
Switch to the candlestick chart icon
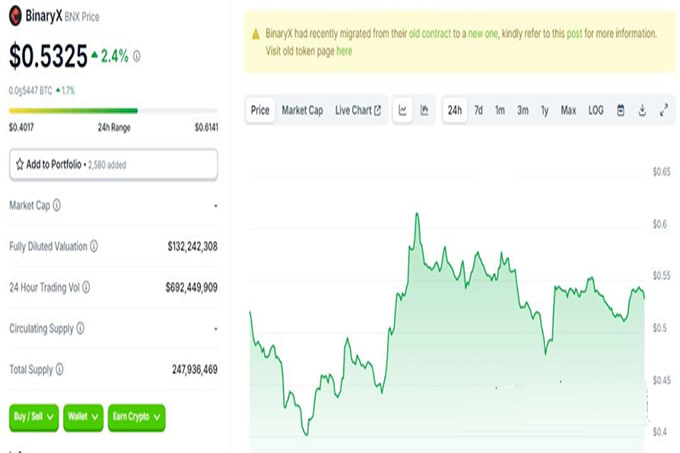424,110
